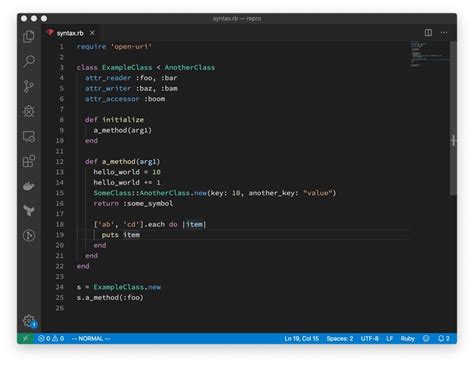This screenshot has height=365, width=474.
Task: Click attr_accessor on line 6
Action: 112,99
